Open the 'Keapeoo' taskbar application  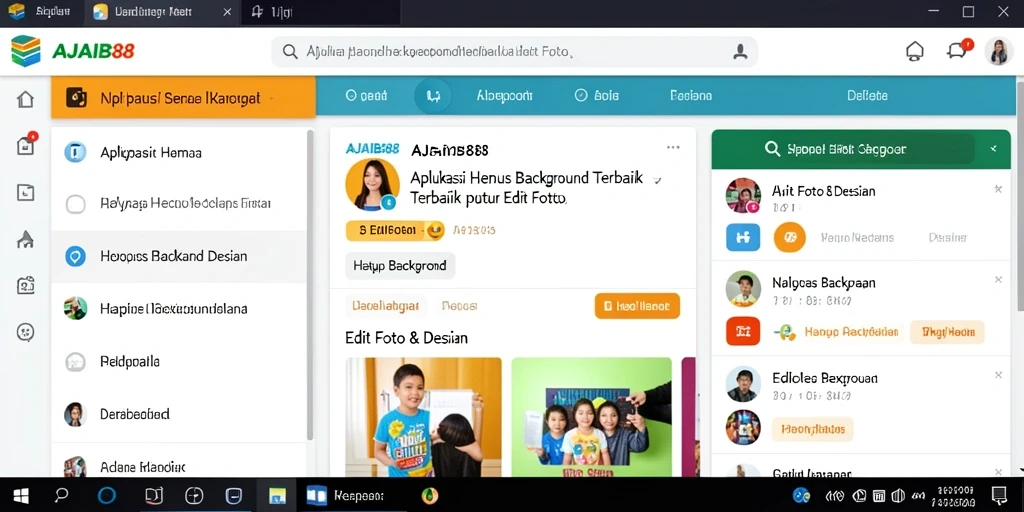[x=346, y=496]
